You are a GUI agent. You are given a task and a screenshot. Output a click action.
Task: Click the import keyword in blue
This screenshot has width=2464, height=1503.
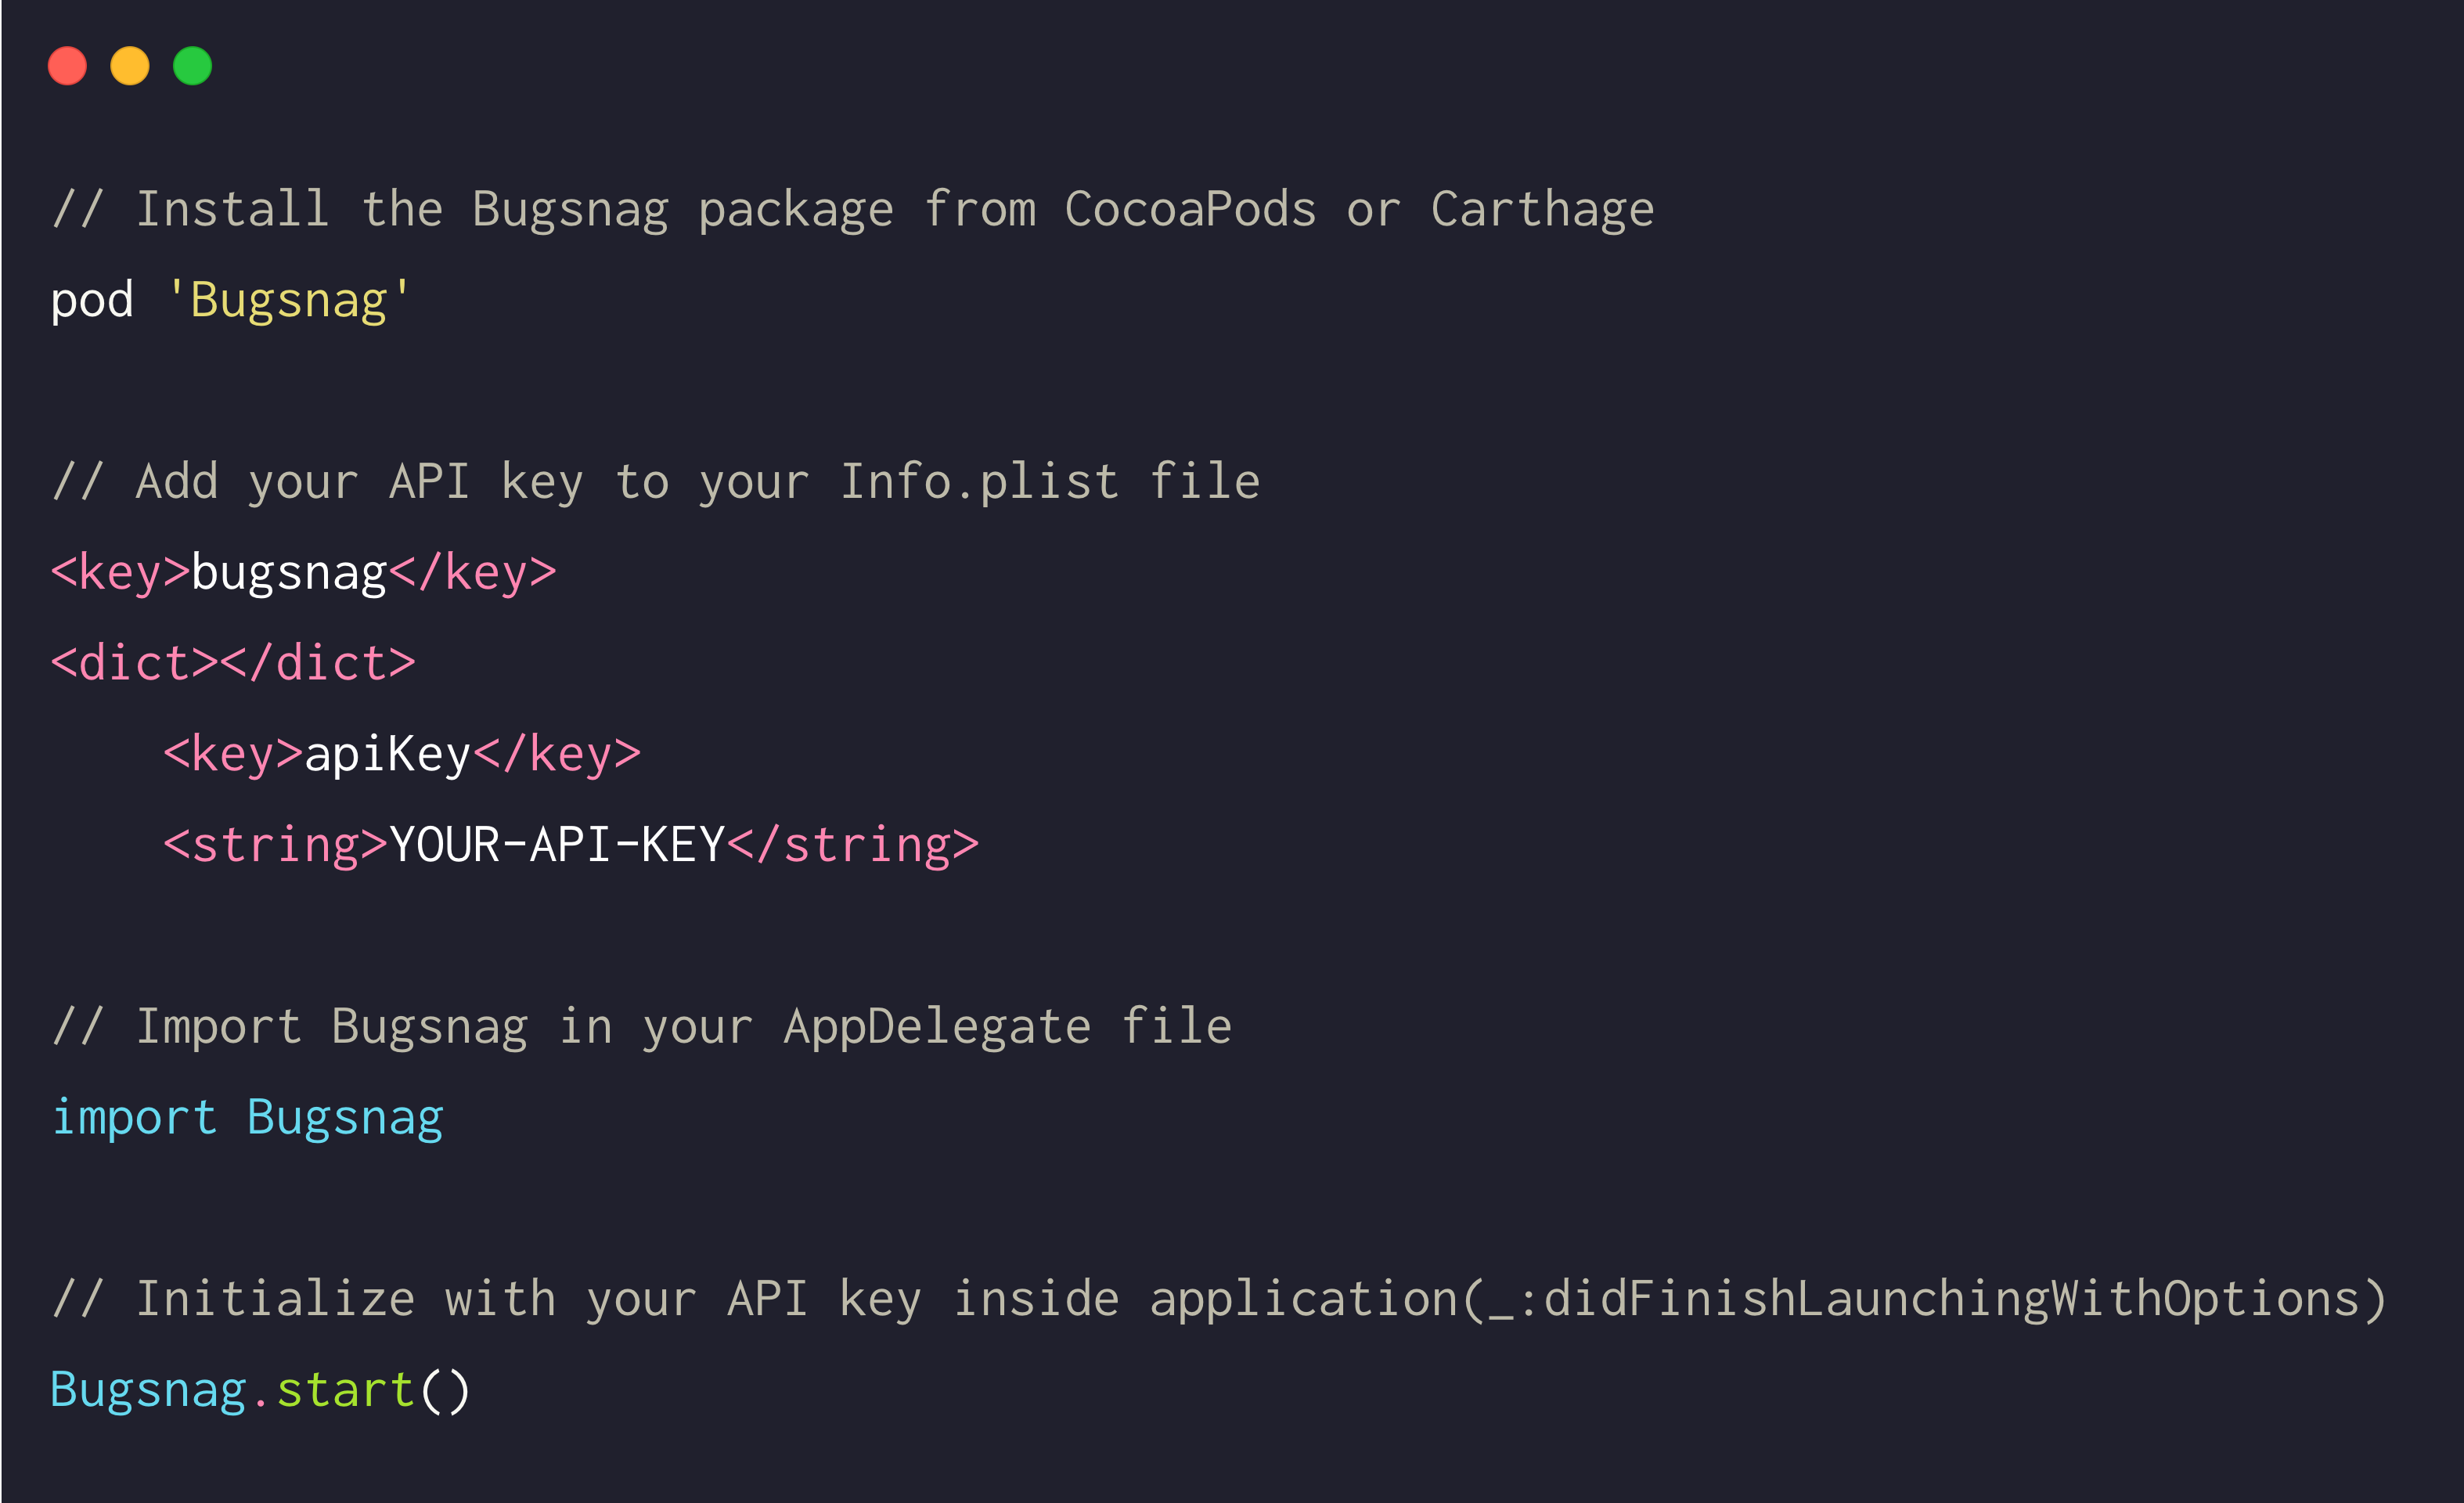pyautogui.click(x=134, y=1118)
